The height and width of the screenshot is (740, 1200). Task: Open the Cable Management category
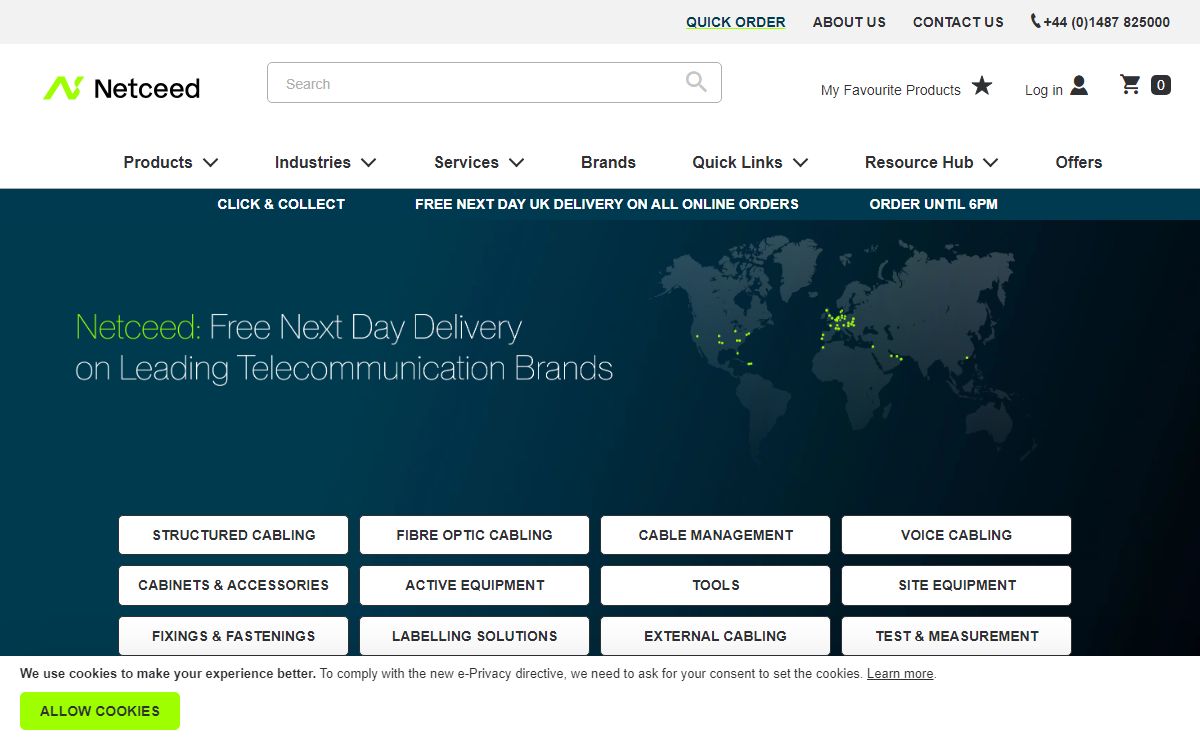(716, 535)
